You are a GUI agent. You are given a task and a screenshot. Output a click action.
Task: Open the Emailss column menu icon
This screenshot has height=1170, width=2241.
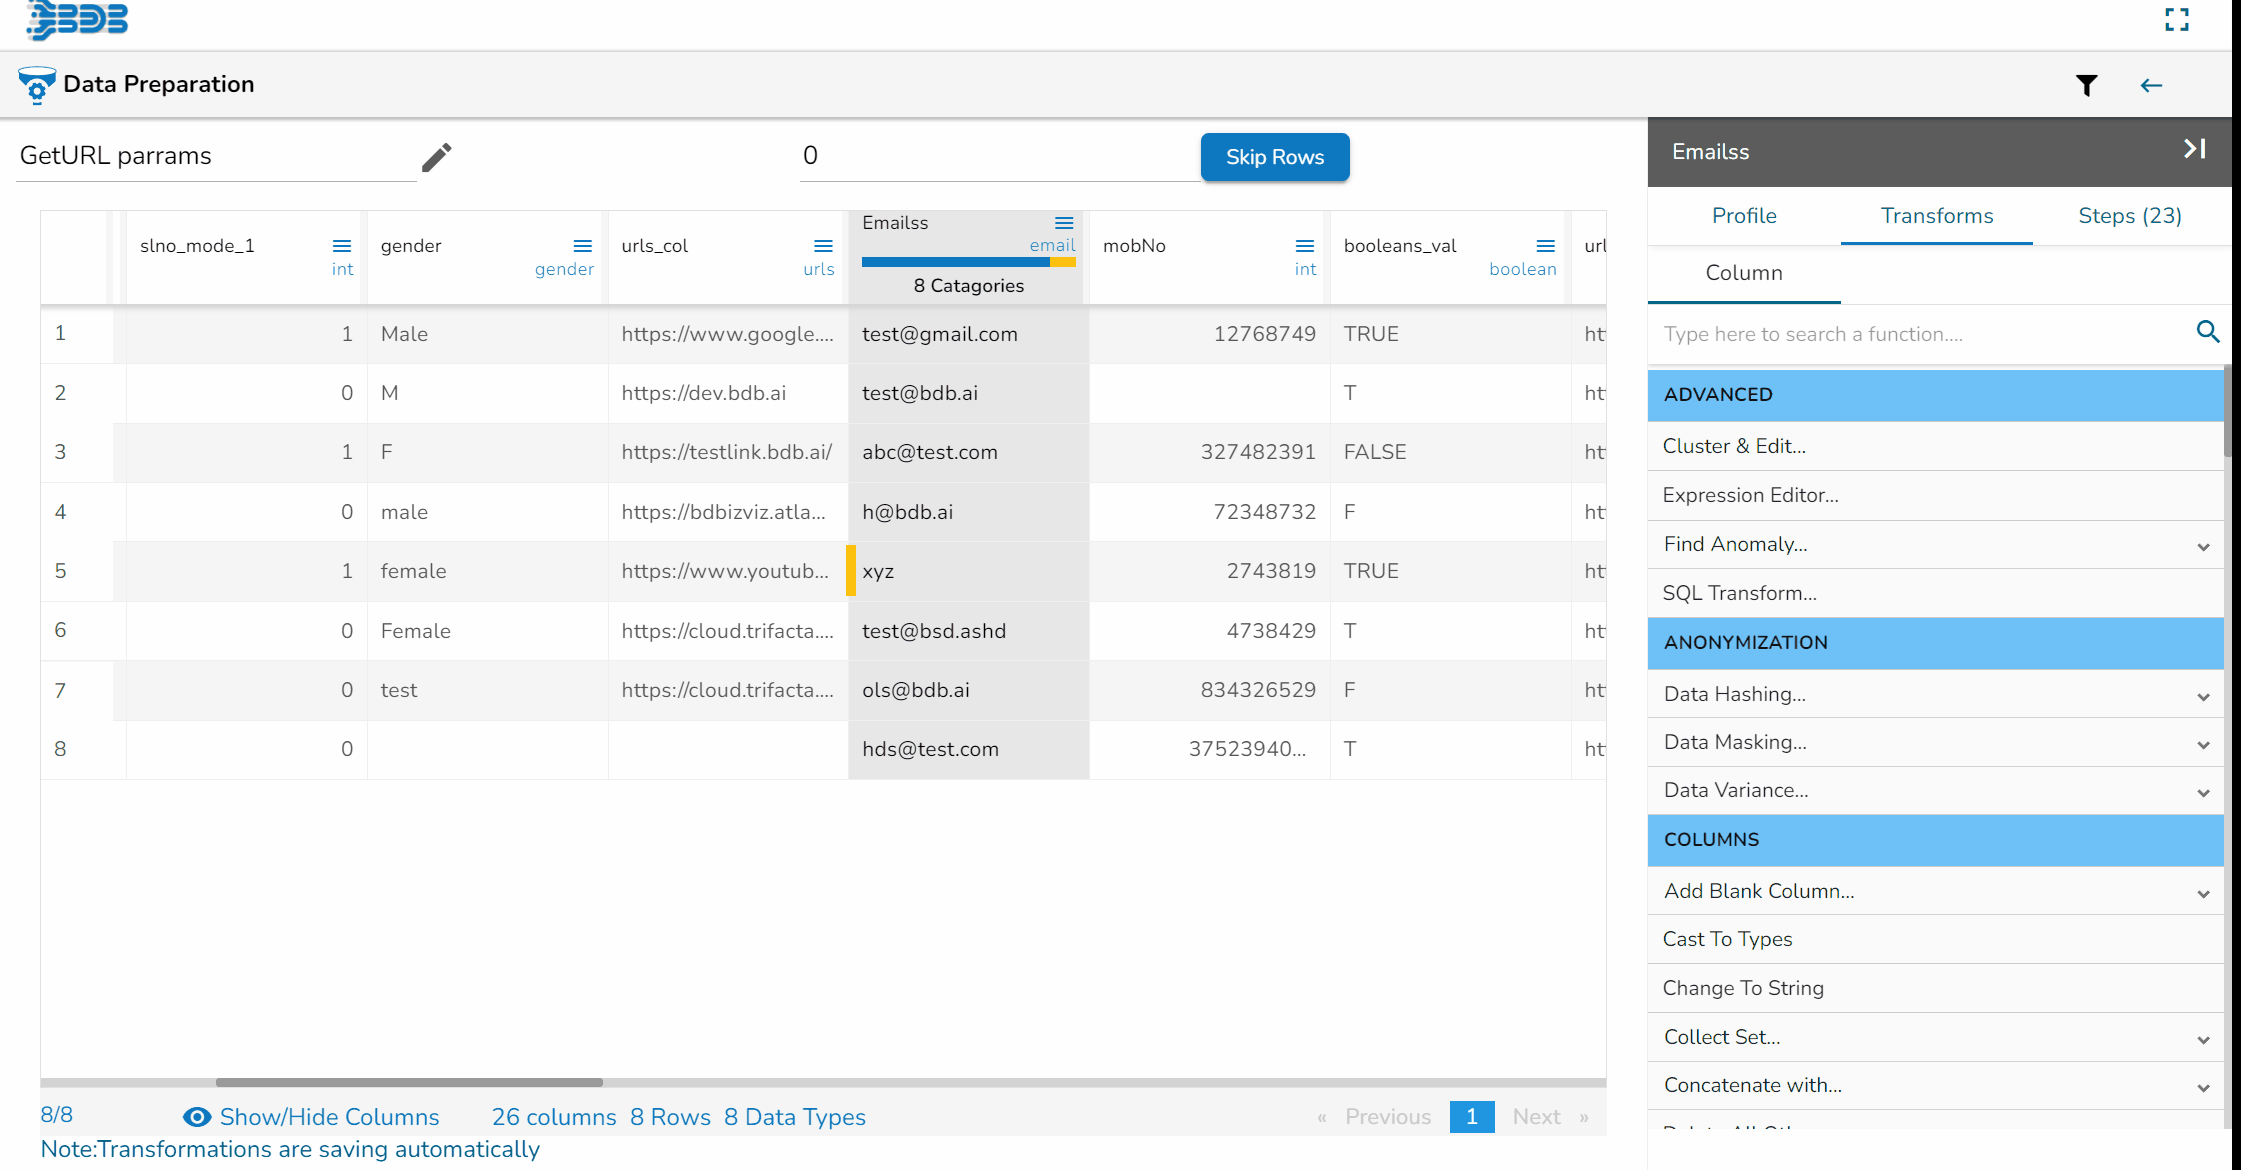pos(1064,223)
